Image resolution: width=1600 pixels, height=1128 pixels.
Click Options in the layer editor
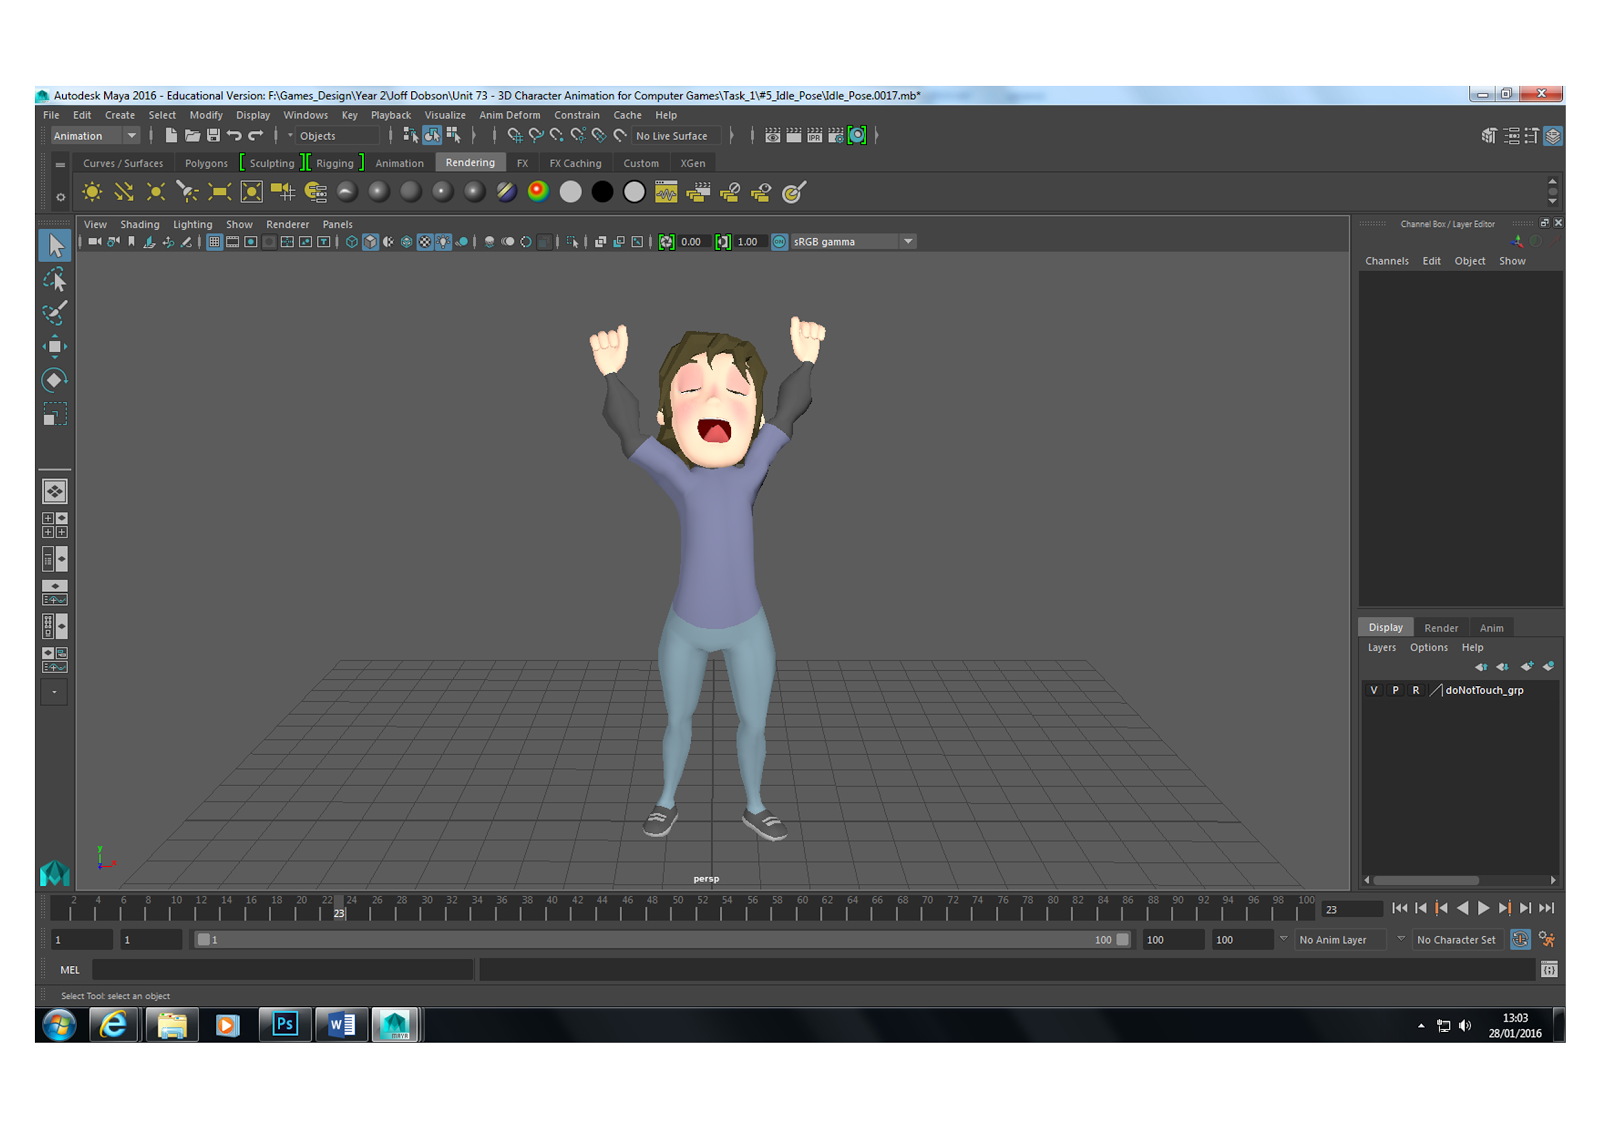click(x=1428, y=648)
